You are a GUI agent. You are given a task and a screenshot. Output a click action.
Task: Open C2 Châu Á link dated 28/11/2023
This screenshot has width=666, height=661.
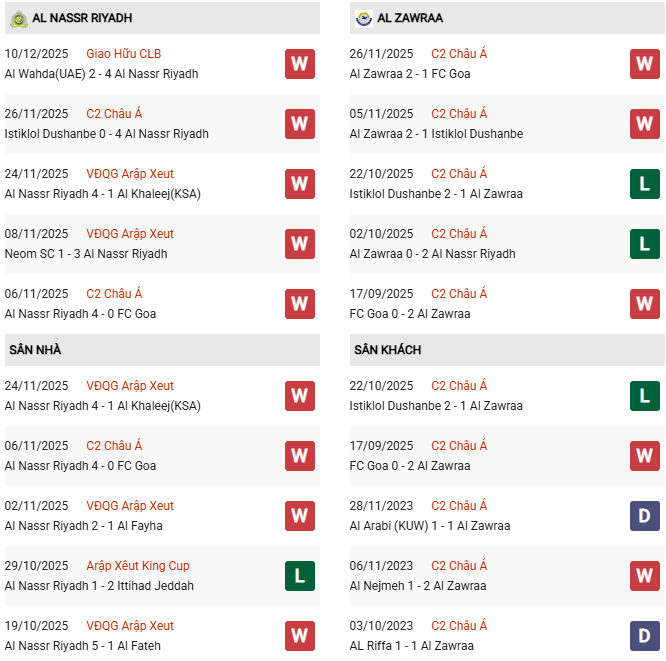point(459,506)
